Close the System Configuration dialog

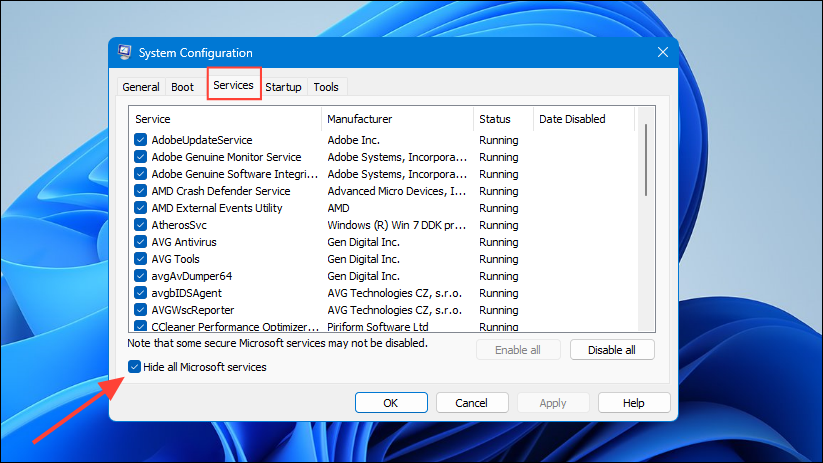click(x=663, y=52)
